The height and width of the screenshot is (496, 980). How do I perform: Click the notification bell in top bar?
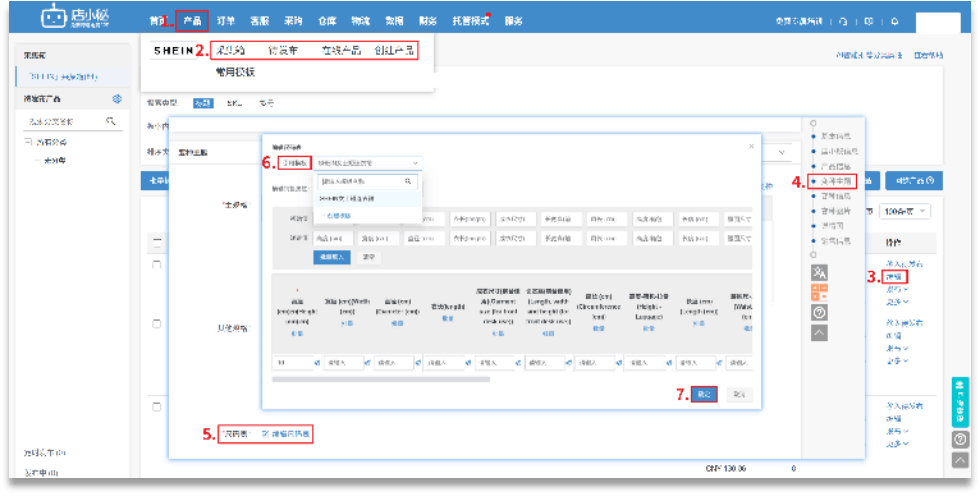894,21
